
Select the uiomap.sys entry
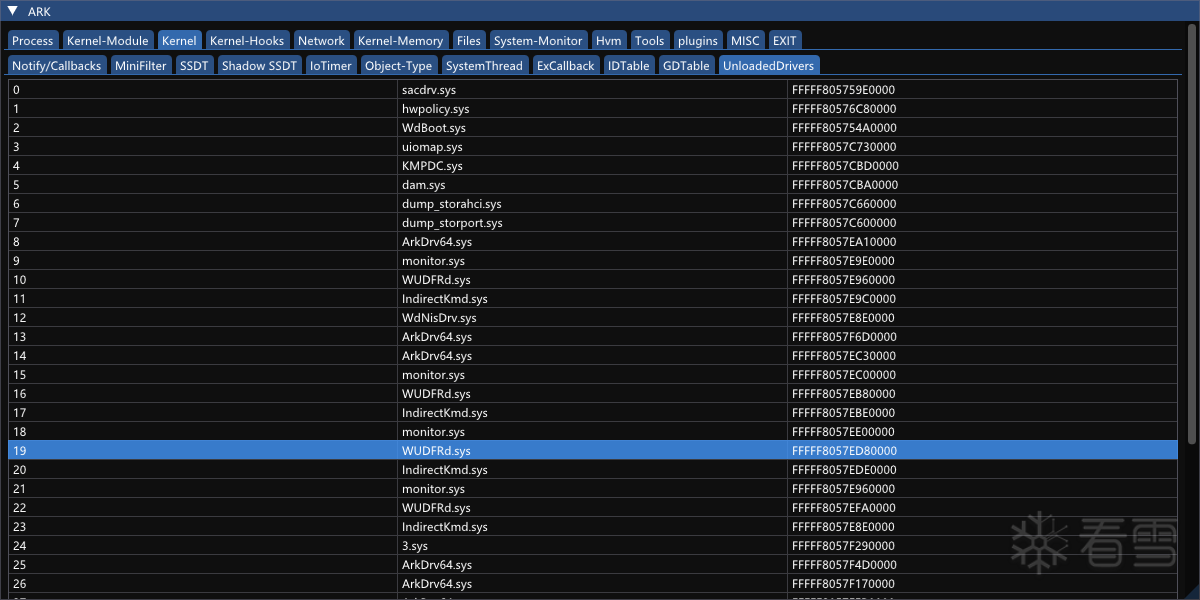point(432,147)
